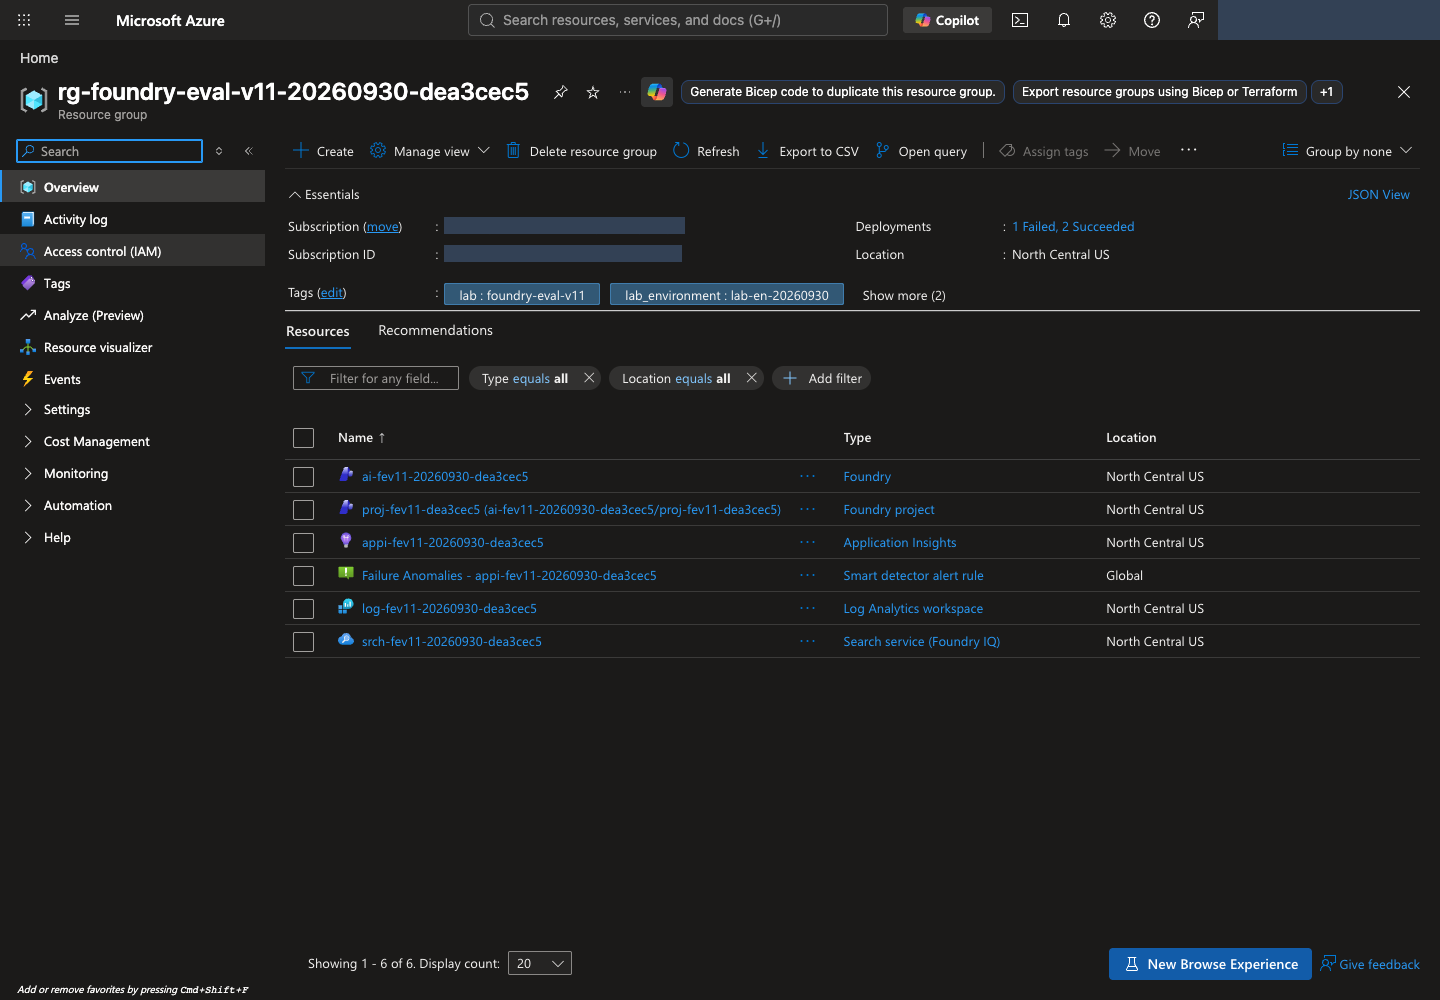Open the Group by none dropdown
This screenshot has height=1000, width=1440.
click(1348, 151)
